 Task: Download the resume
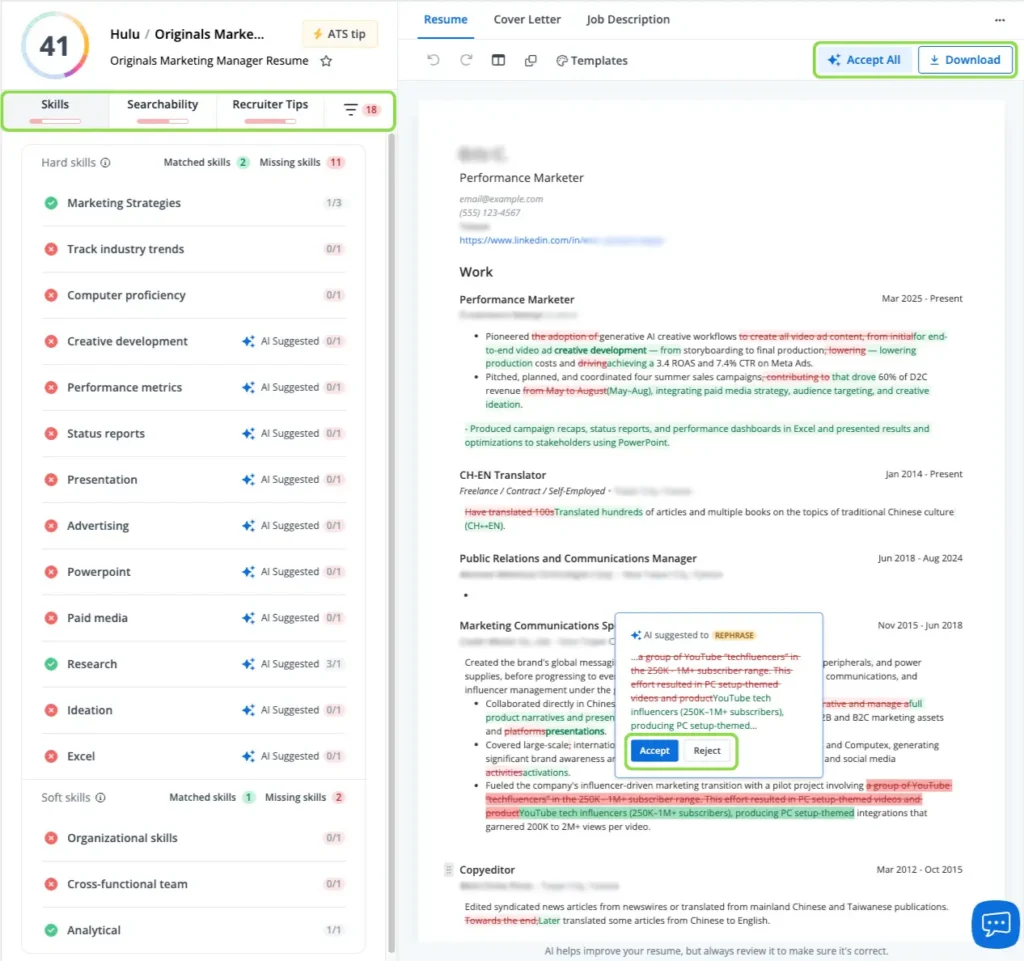pyautogui.click(x=965, y=60)
